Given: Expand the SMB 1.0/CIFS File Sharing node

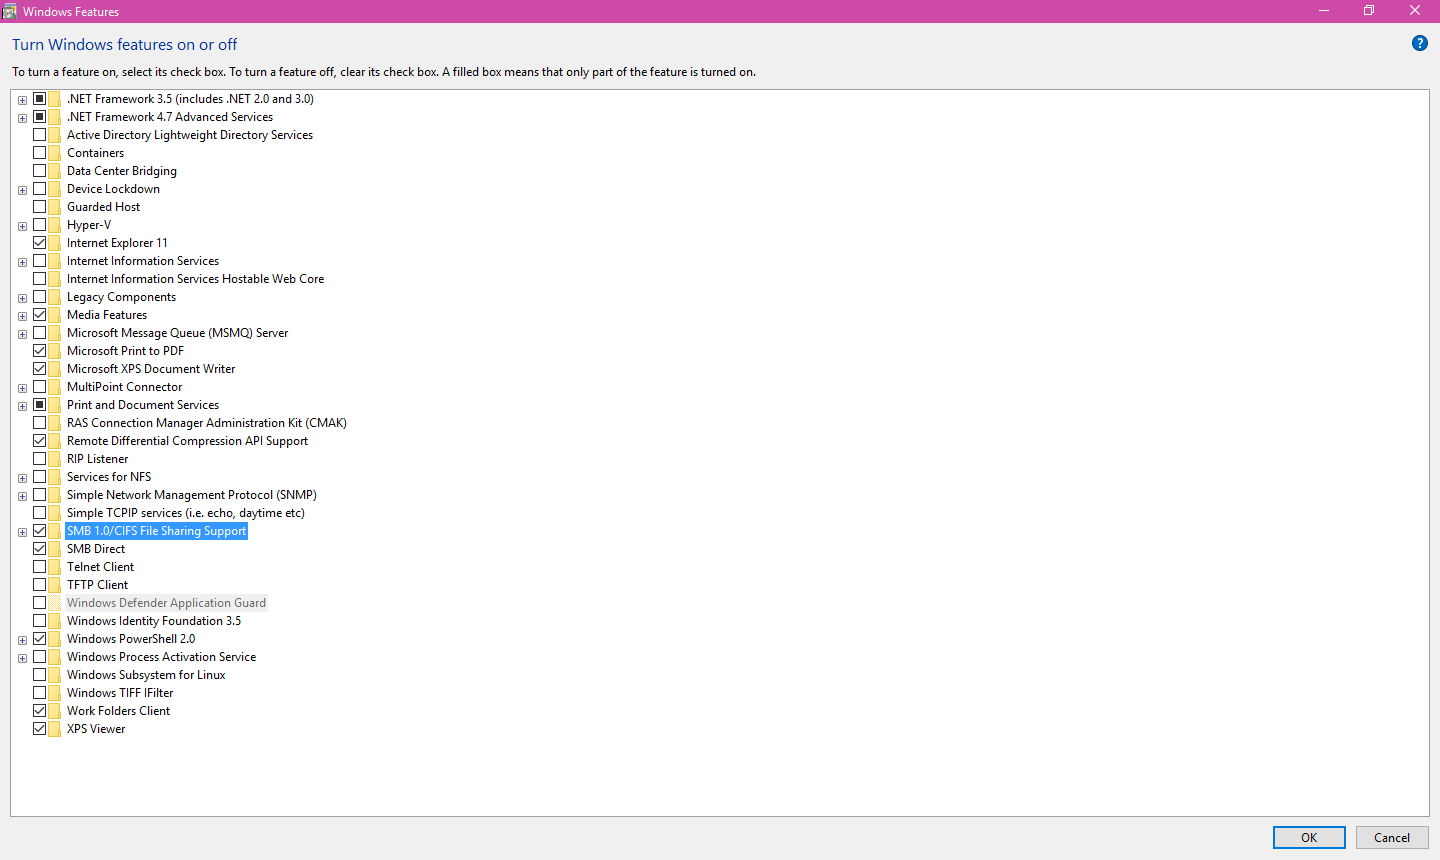Looking at the screenshot, I should [x=22, y=532].
